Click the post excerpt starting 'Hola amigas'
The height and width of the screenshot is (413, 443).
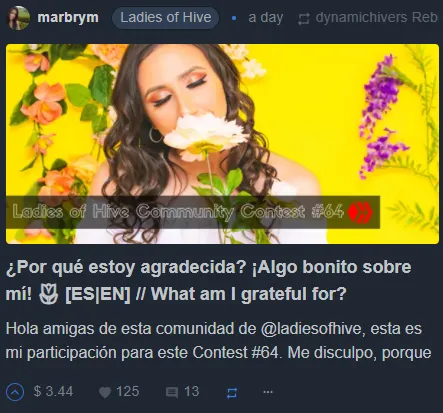(x=218, y=341)
